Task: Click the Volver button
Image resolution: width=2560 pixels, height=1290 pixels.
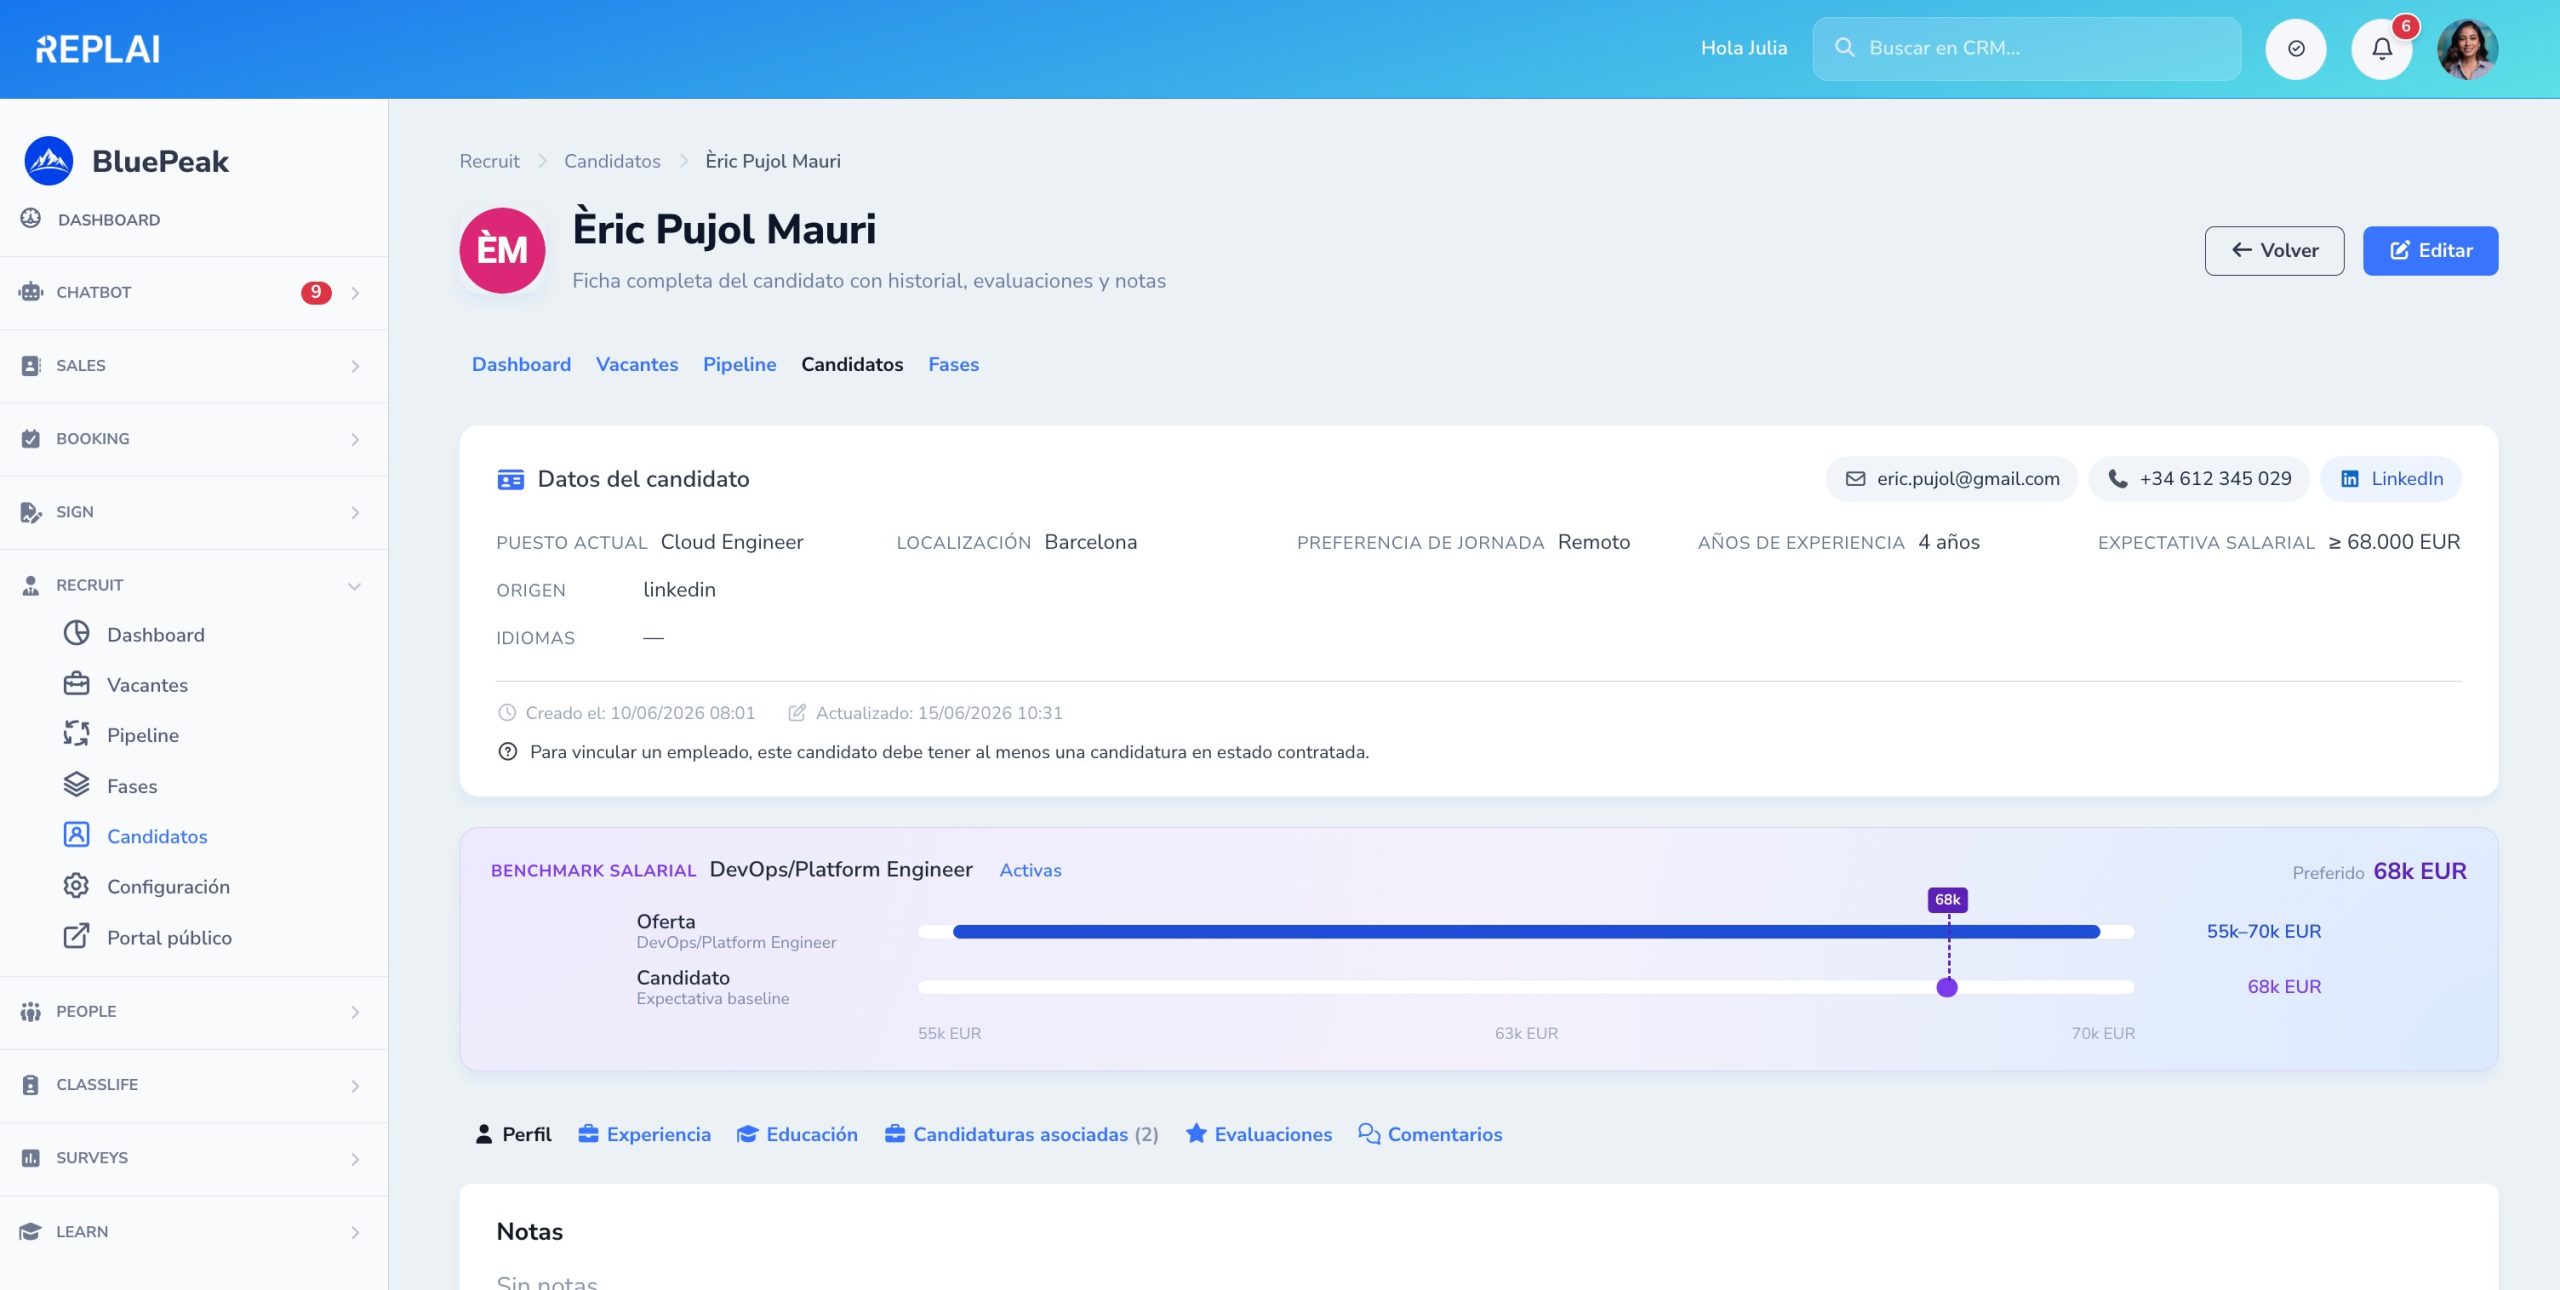Action: pyautogui.click(x=2274, y=250)
